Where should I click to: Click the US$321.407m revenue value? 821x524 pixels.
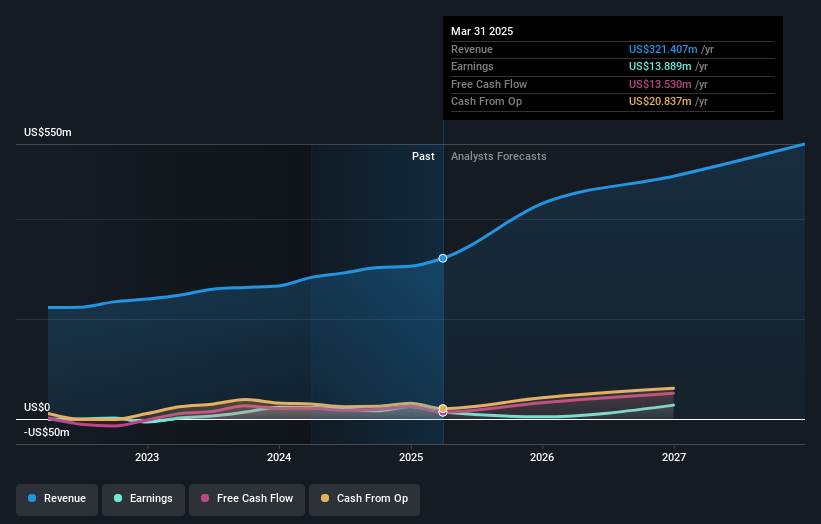(663, 49)
